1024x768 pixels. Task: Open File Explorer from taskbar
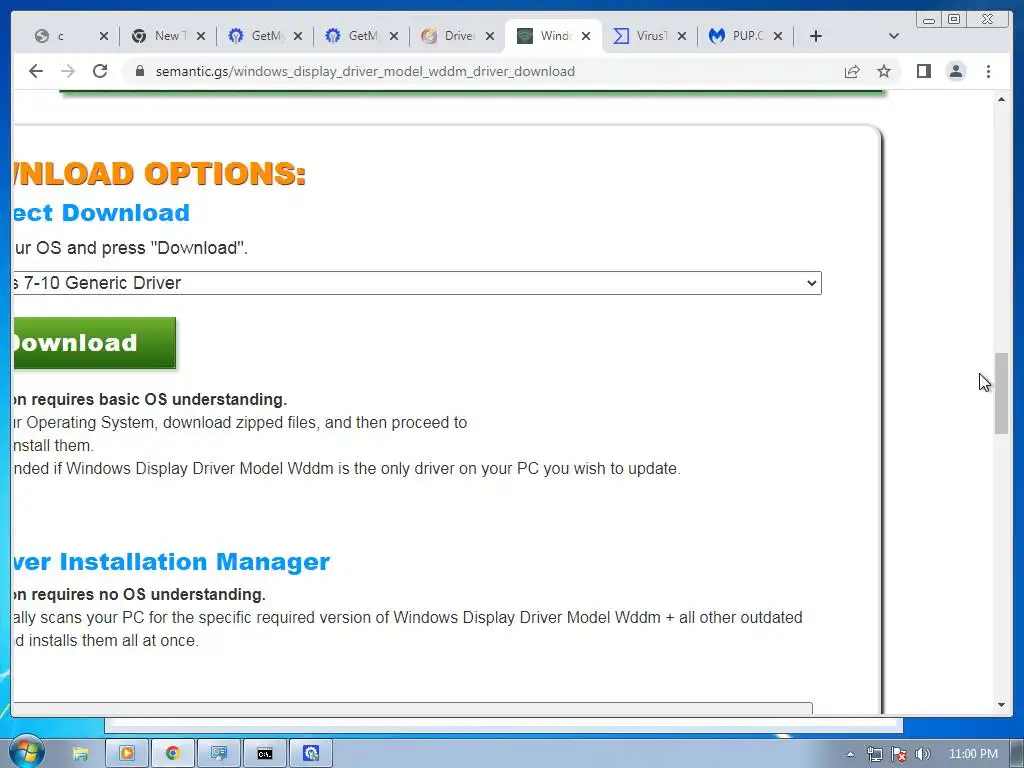[x=80, y=754]
